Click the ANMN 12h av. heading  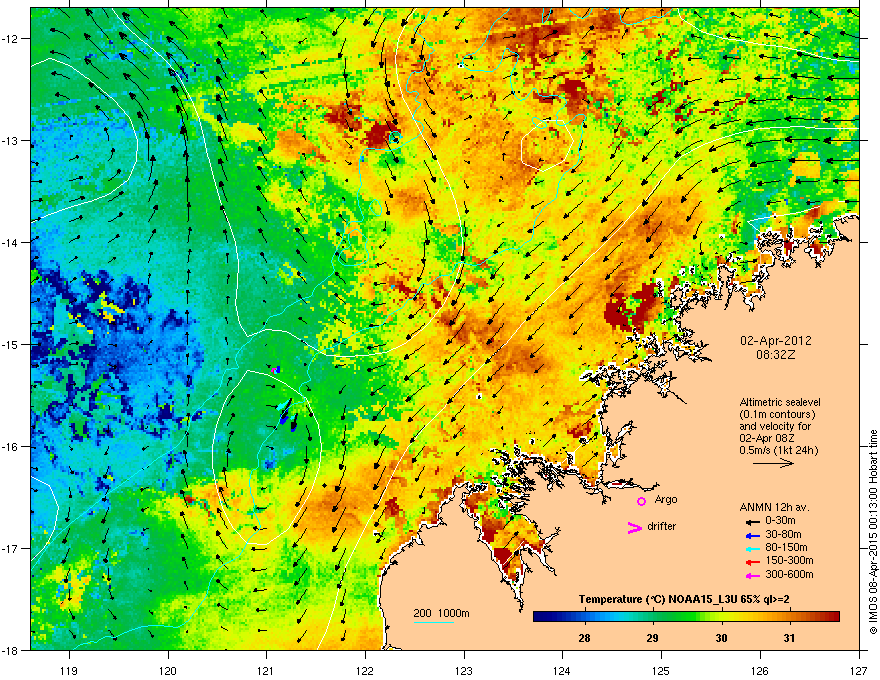coord(774,507)
